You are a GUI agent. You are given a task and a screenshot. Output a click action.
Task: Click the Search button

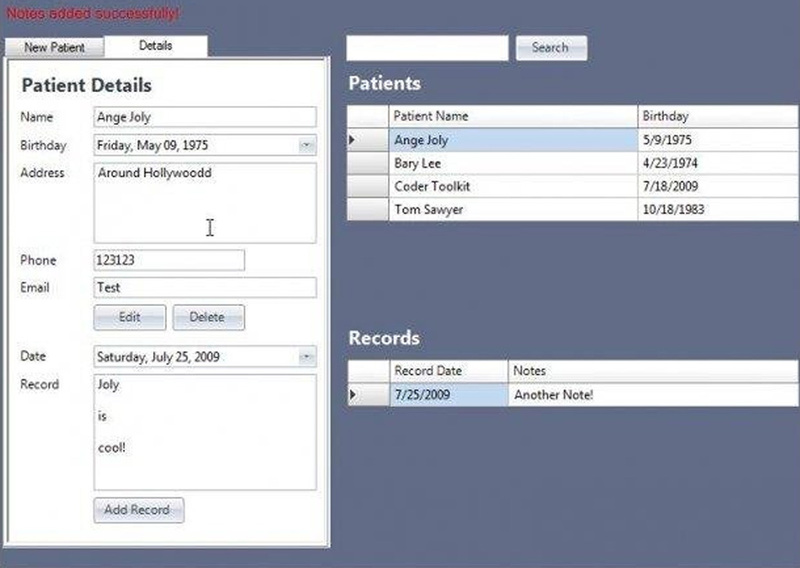pos(550,48)
